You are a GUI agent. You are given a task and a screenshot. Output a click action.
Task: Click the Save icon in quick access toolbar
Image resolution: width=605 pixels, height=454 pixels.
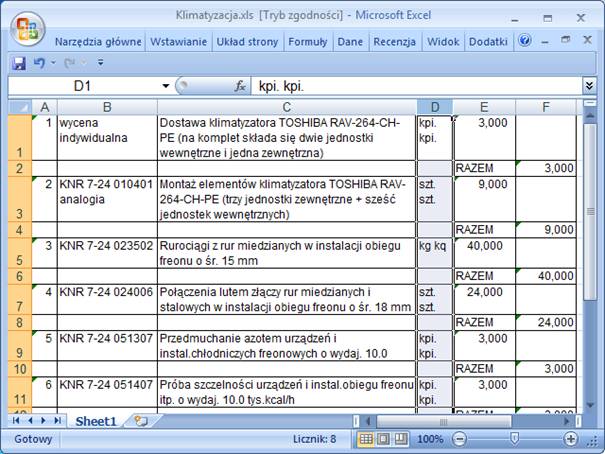18,62
